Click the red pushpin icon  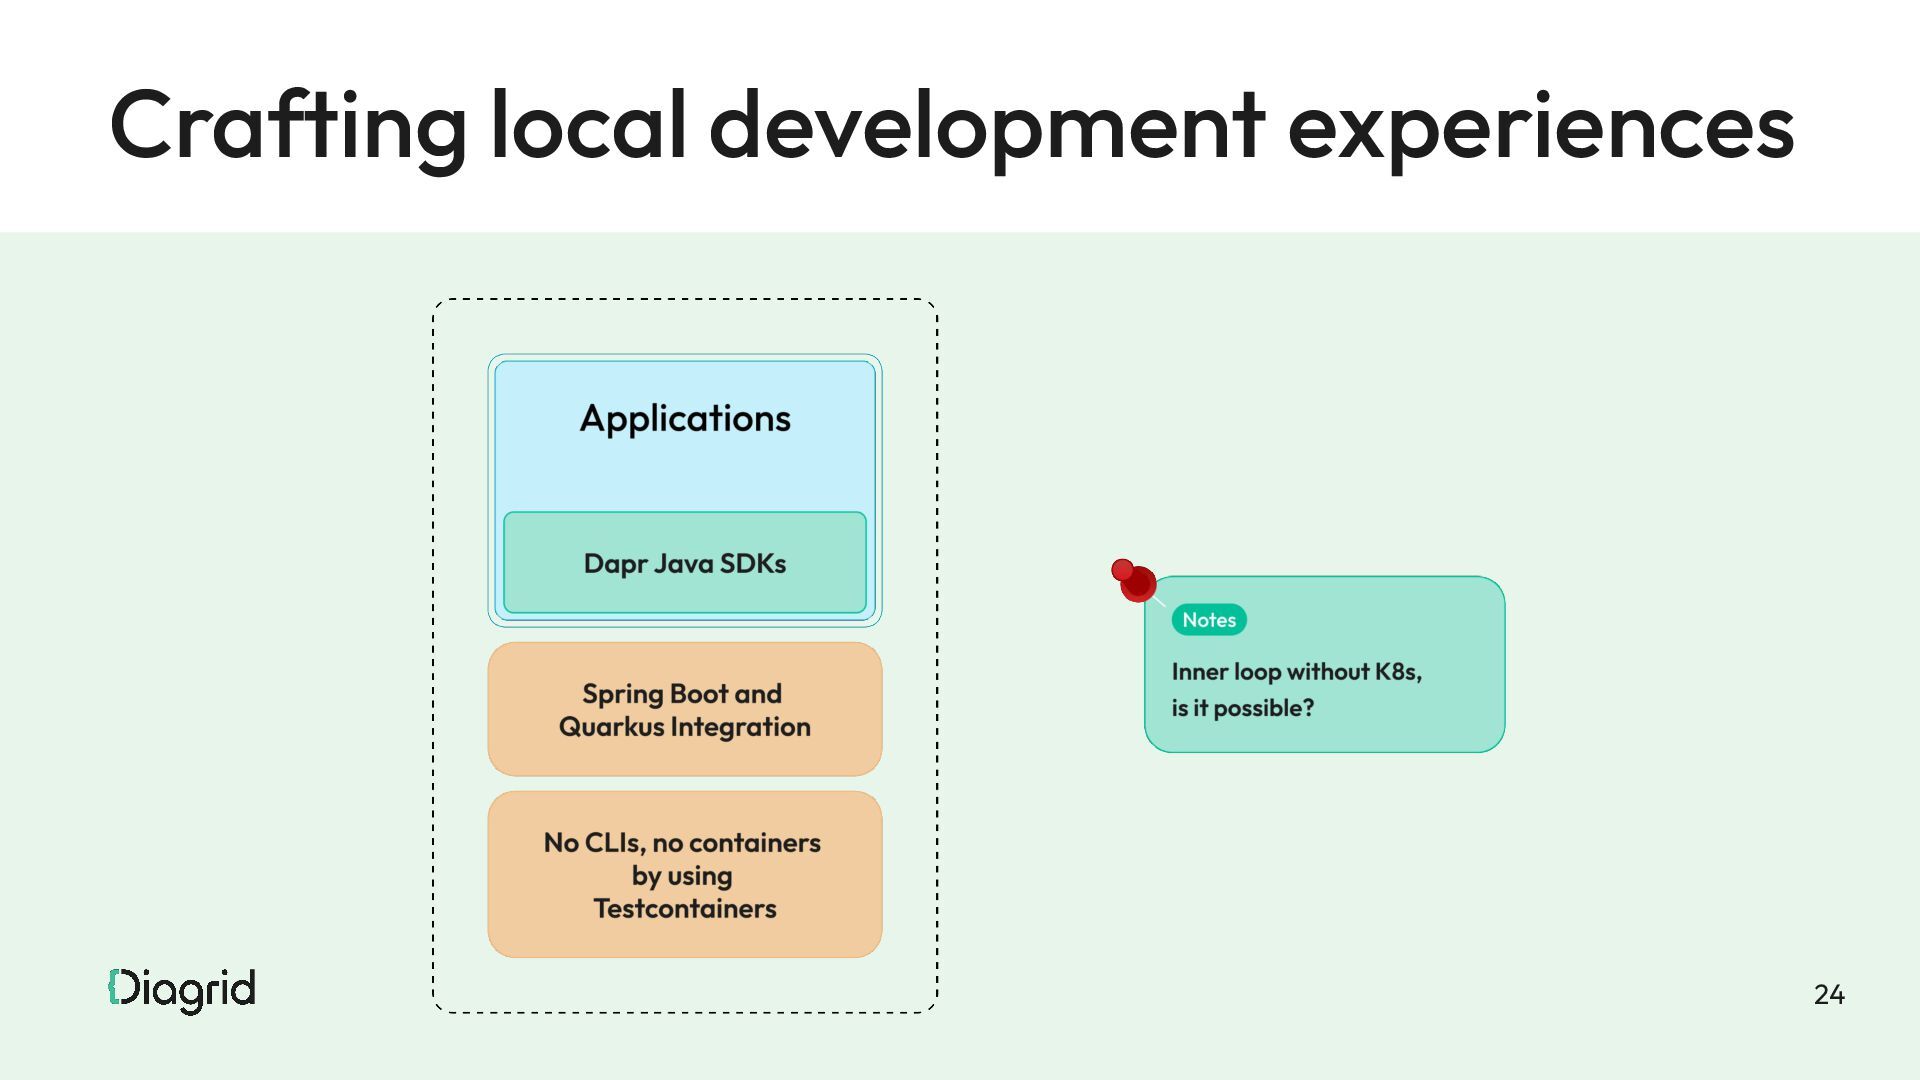(1135, 581)
